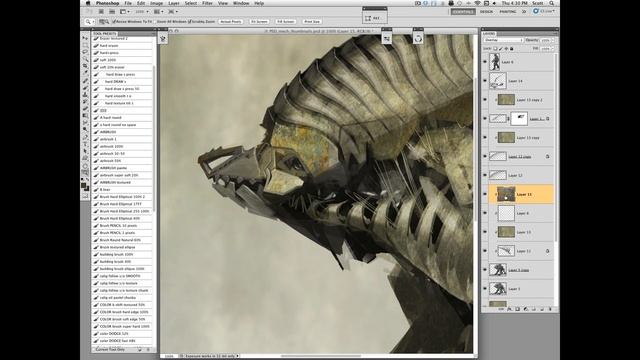Select the Layer 15 thumbnail
Screen dimensions: 640x360
click(x=506, y=194)
